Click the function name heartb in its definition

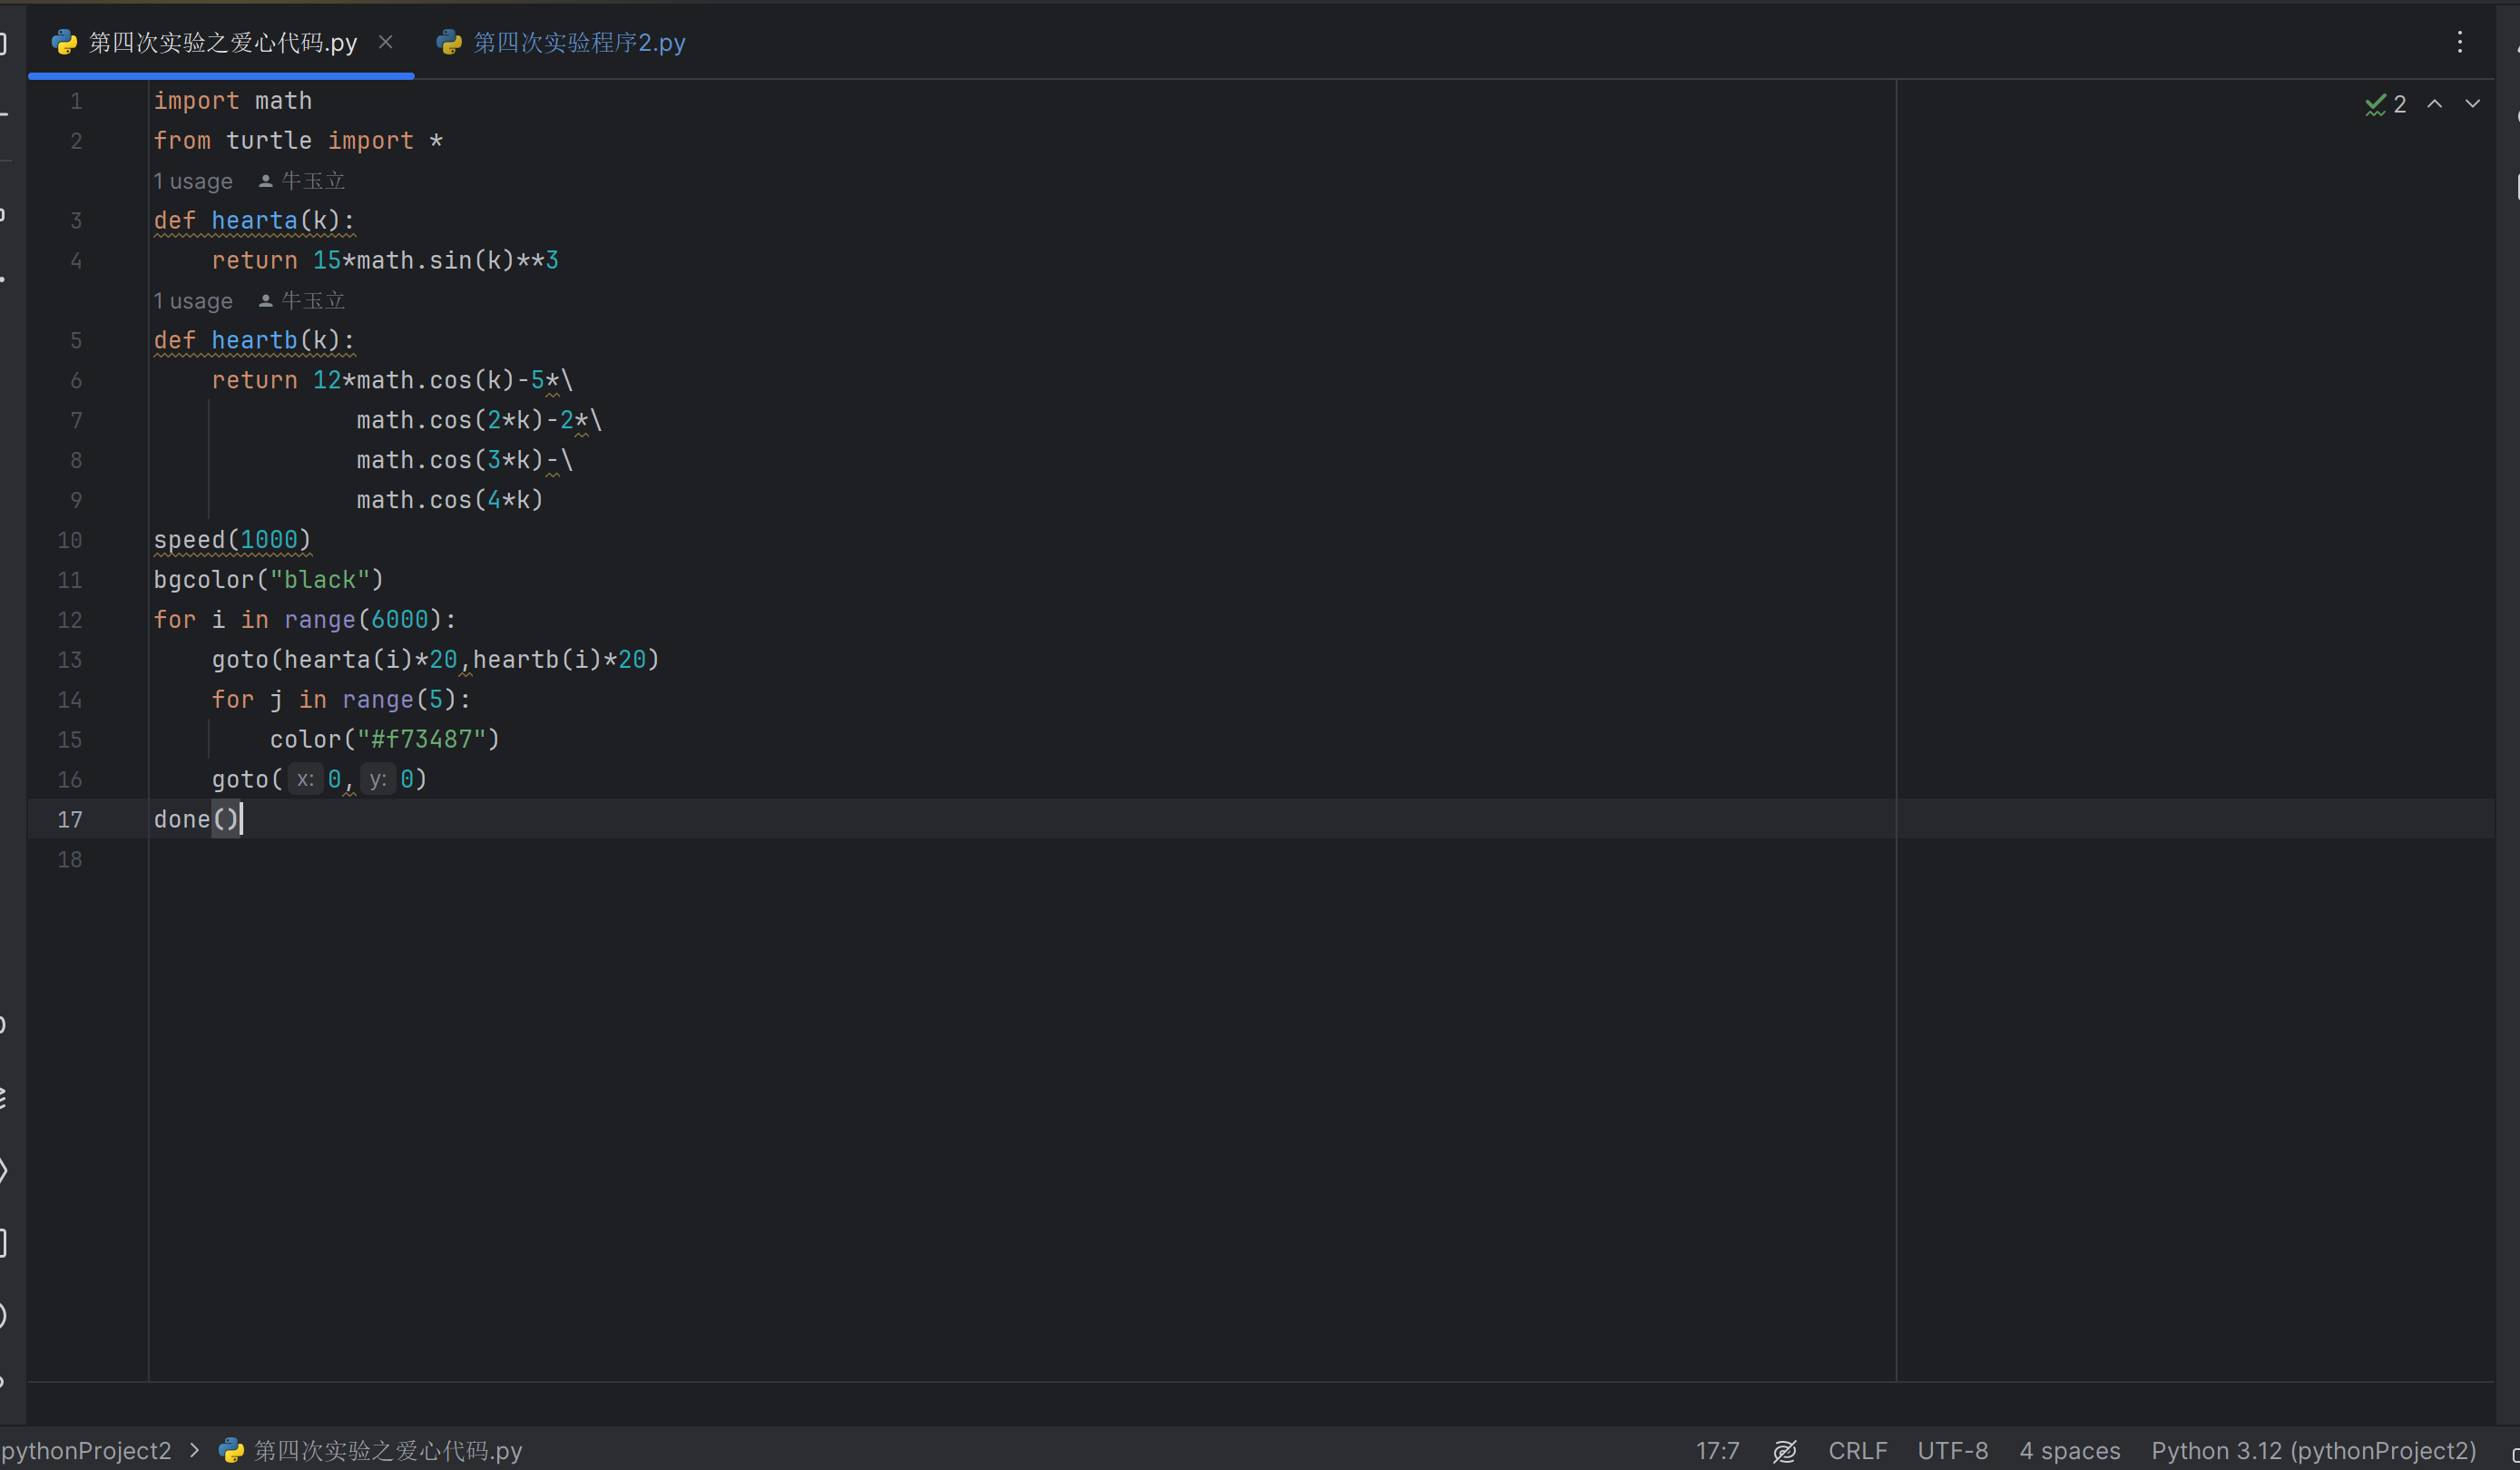tap(255, 341)
